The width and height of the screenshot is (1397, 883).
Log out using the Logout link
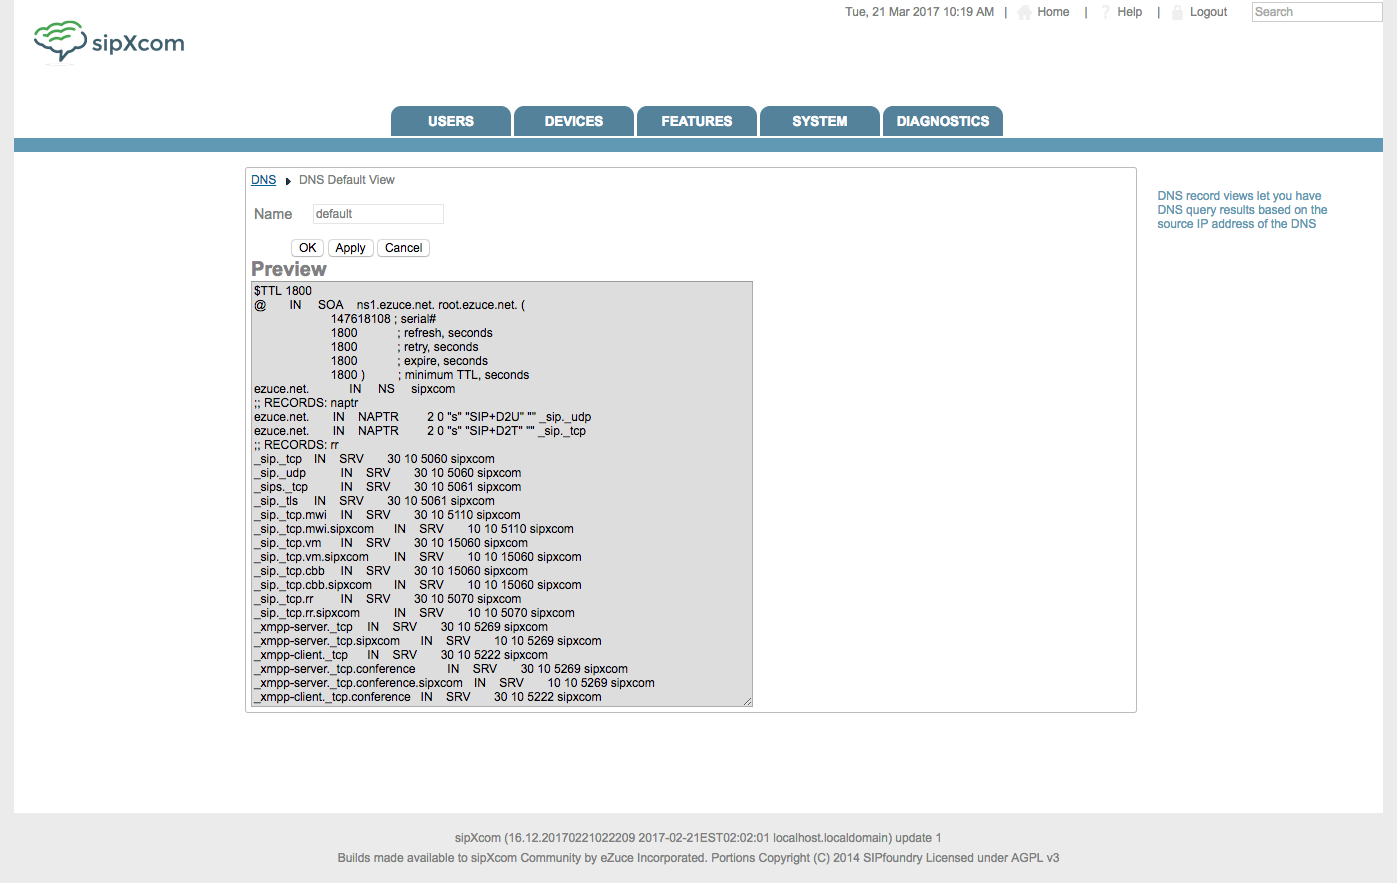click(x=1208, y=12)
